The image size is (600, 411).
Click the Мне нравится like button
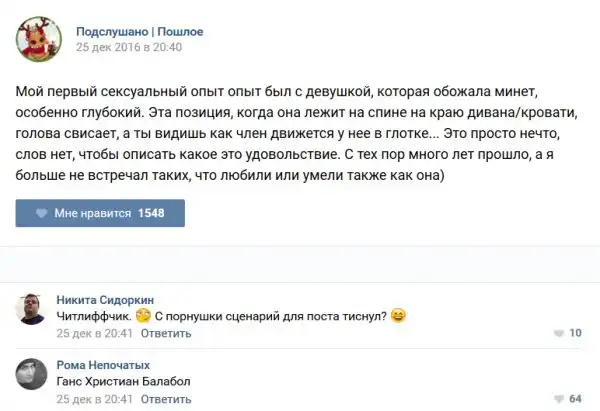click(100, 213)
